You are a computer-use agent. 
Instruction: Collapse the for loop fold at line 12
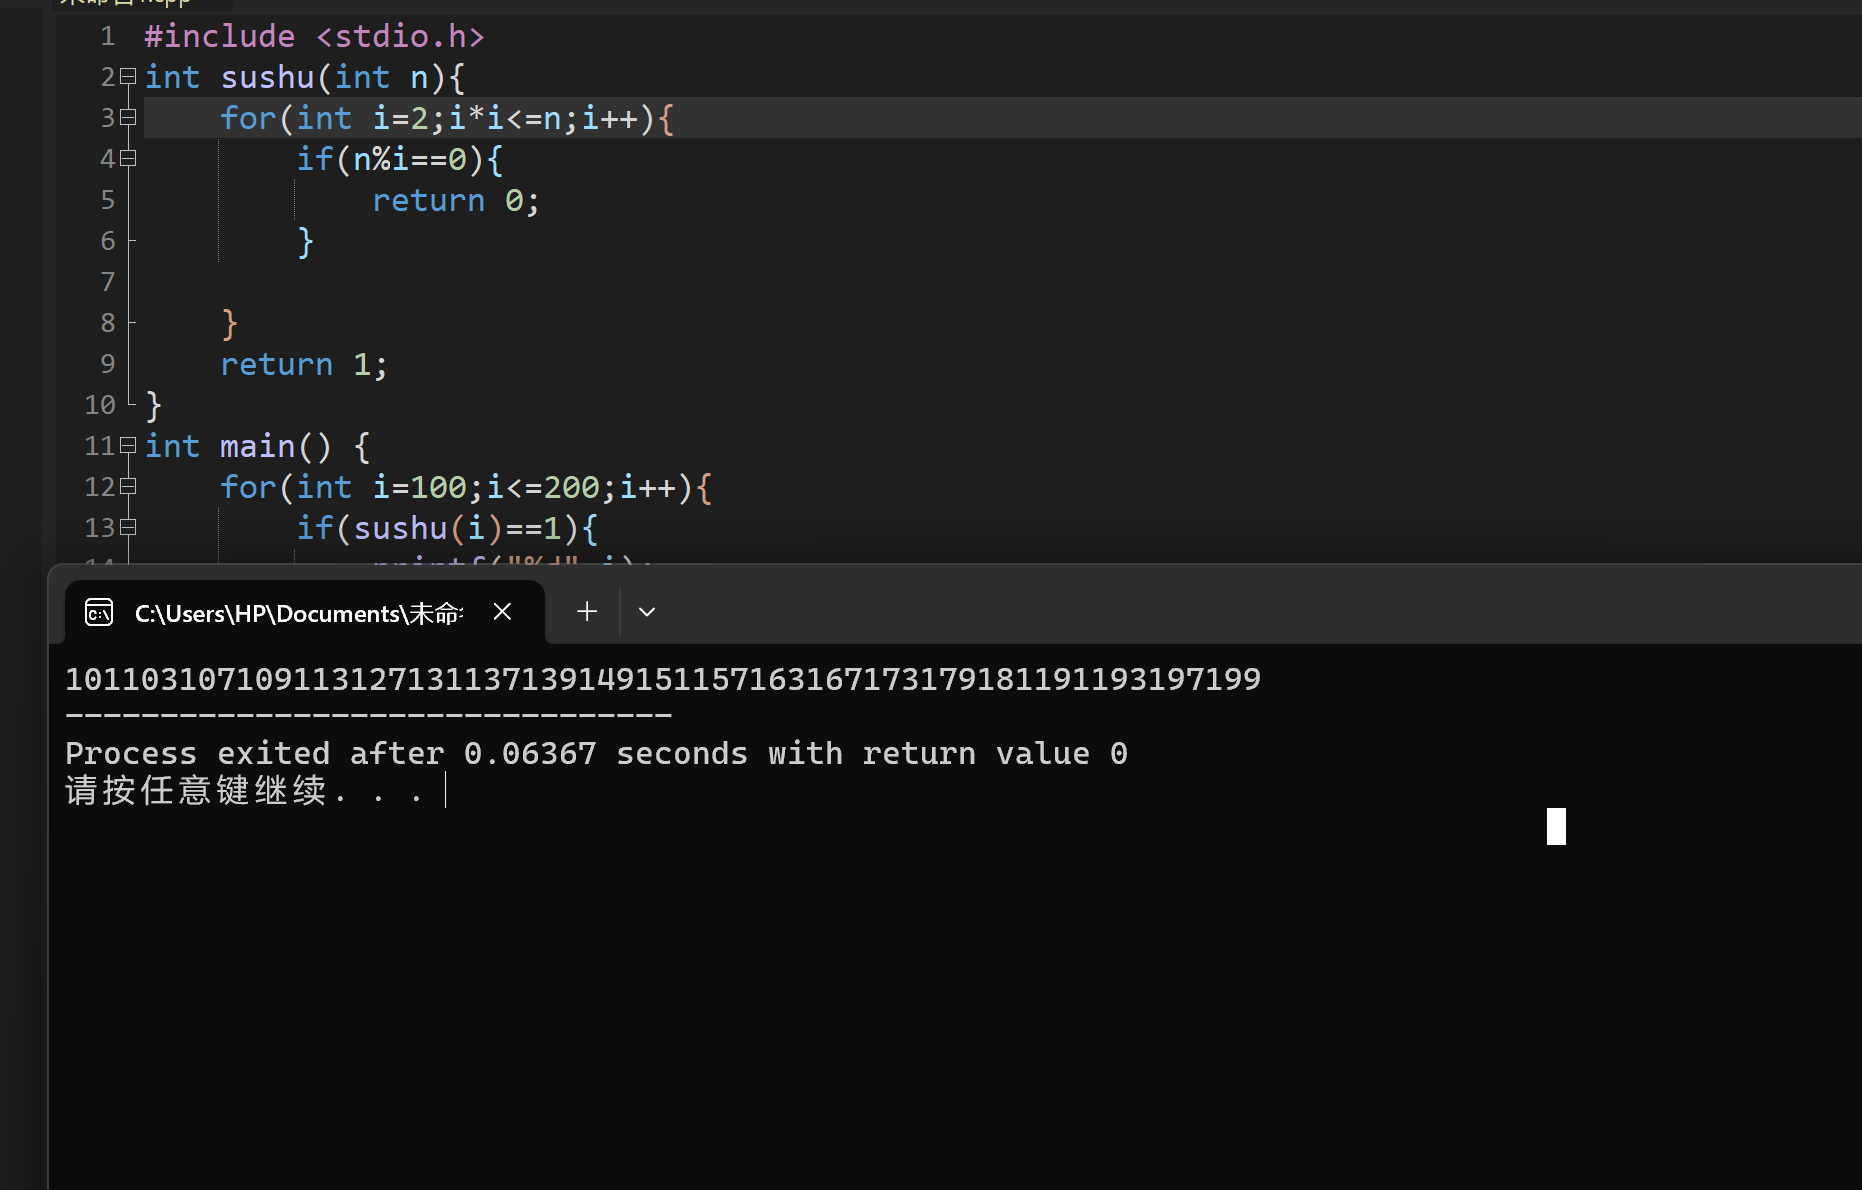click(127, 486)
